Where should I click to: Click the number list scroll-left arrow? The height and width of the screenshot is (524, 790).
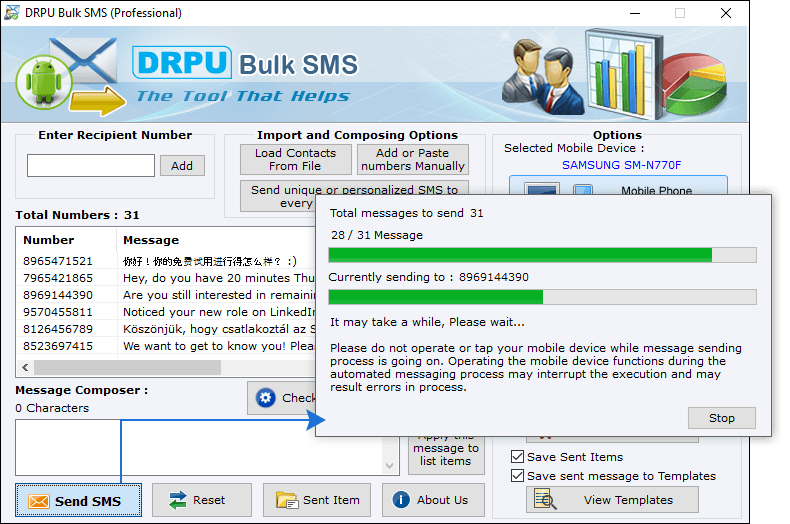point(25,367)
